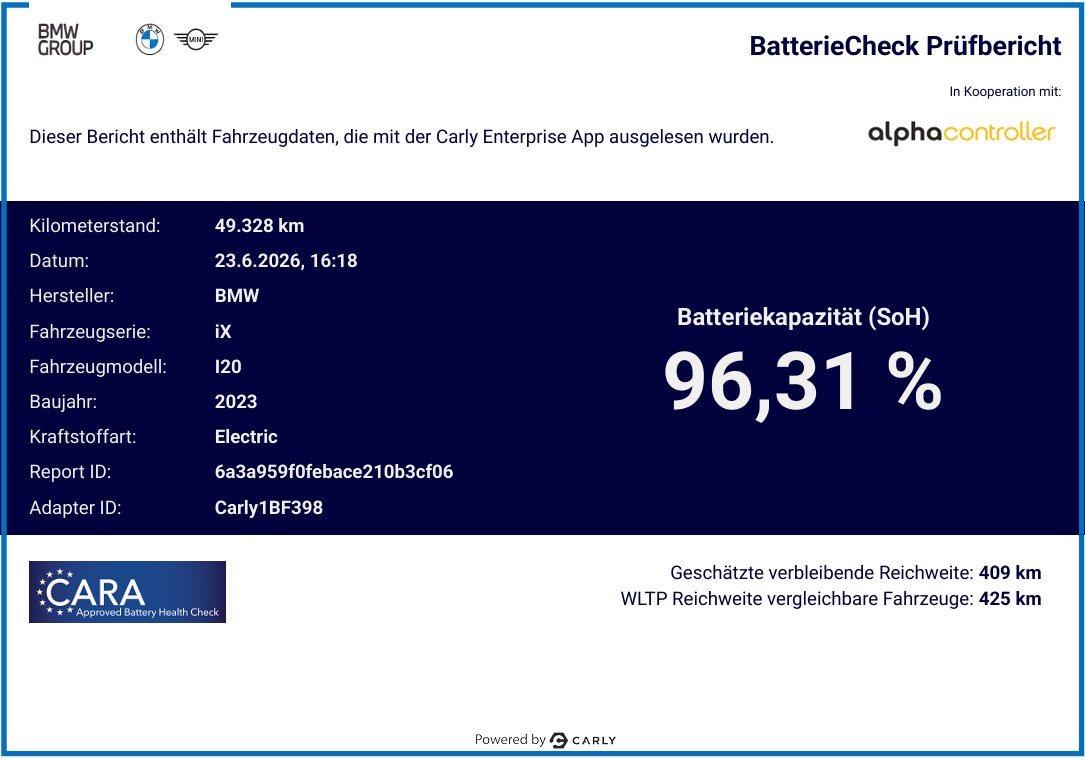The width and height of the screenshot is (1085, 760).
Task: Select the title 'BatterieCheck Prüfbericht'
Action: click(x=905, y=46)
